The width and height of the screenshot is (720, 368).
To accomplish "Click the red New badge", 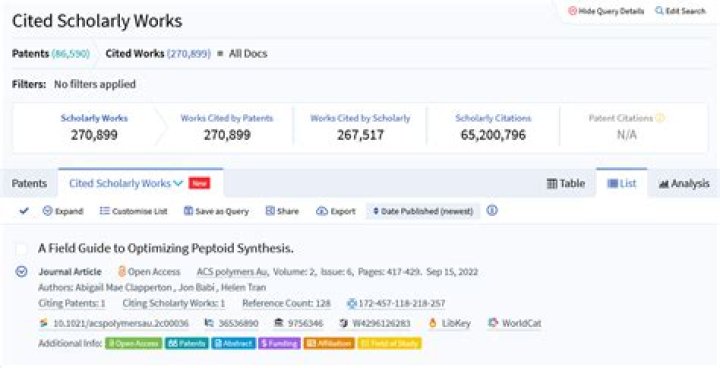I will tap(199, 183).
